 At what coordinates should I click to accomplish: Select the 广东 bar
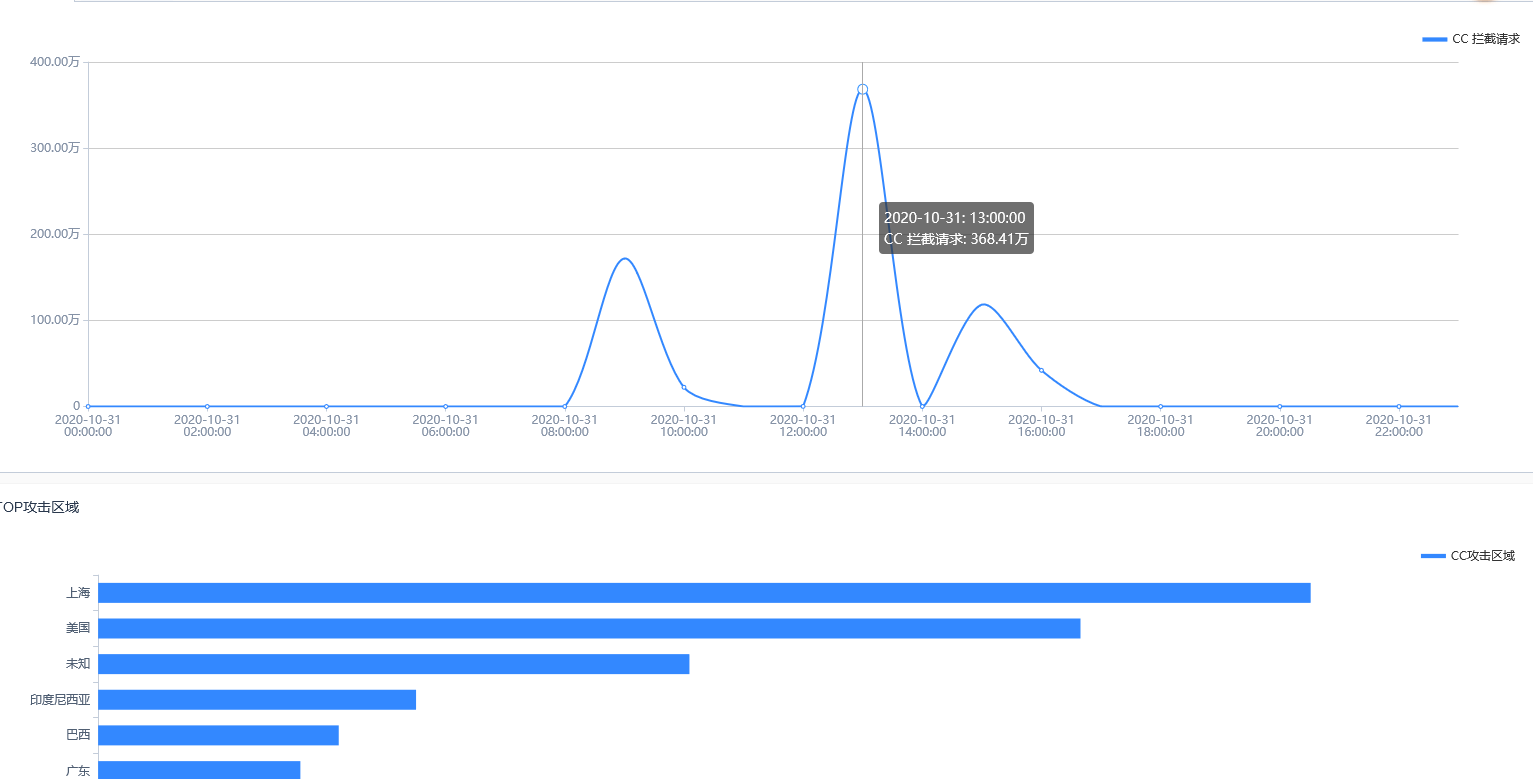(x=199, y=770)
